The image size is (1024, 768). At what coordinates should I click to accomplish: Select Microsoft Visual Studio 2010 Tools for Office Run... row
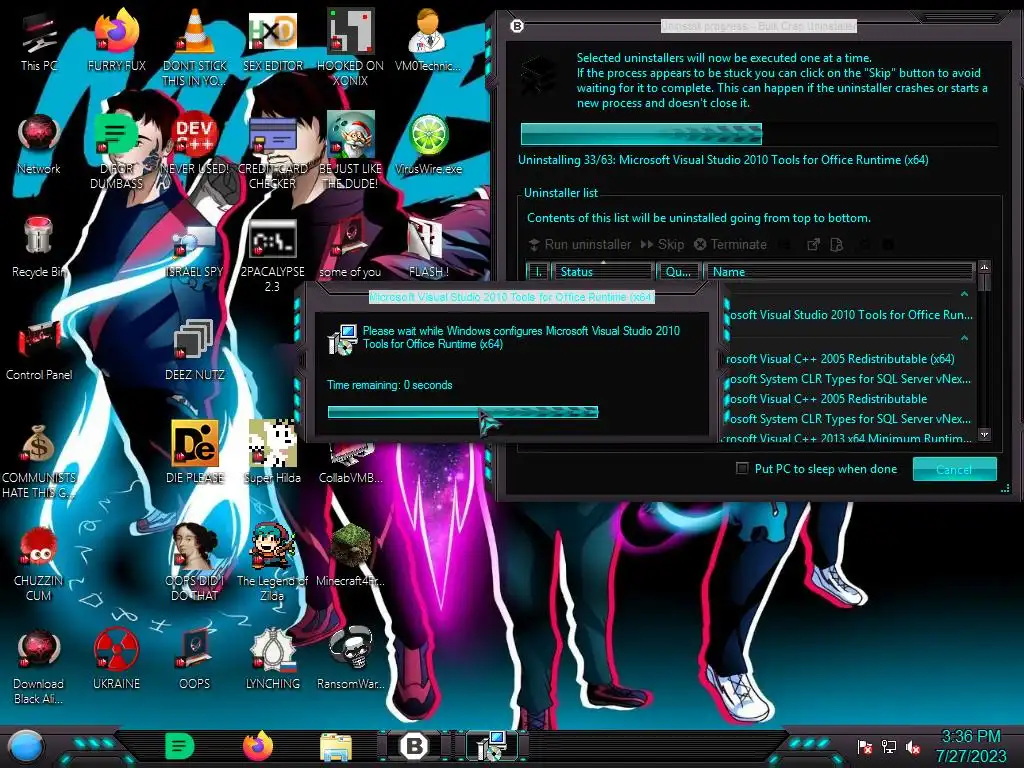click(x=848, y=315)
